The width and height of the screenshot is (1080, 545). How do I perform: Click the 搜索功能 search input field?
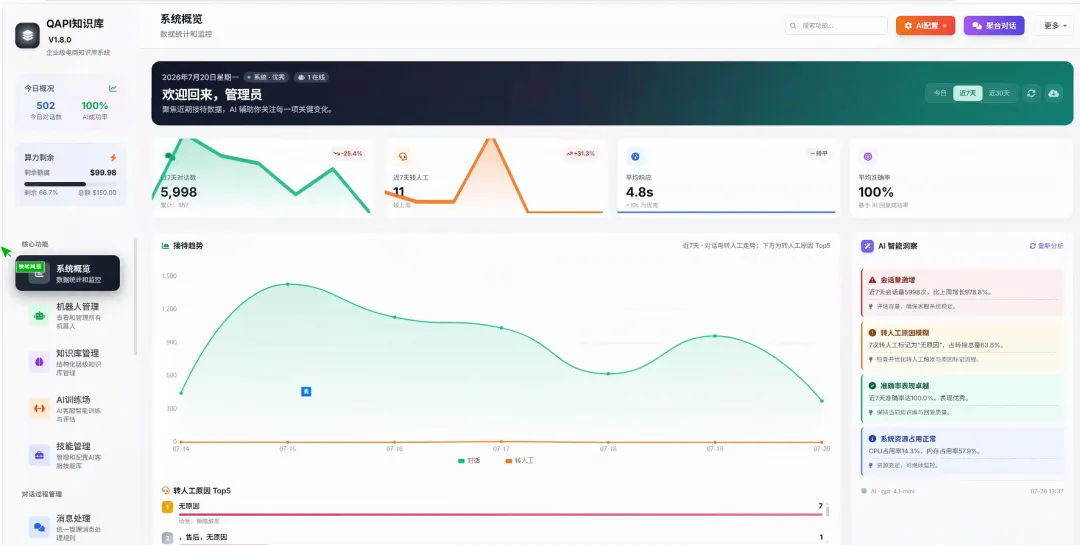click(x=836, y=25)
